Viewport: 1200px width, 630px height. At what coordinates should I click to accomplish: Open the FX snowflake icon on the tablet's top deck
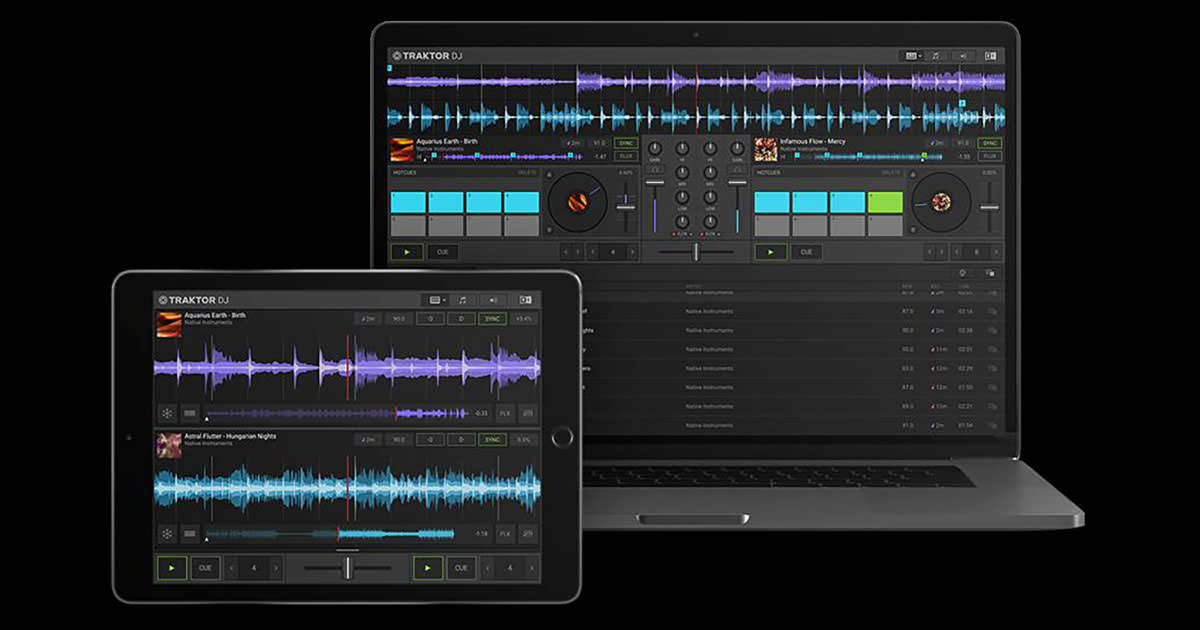coord(166,413)
